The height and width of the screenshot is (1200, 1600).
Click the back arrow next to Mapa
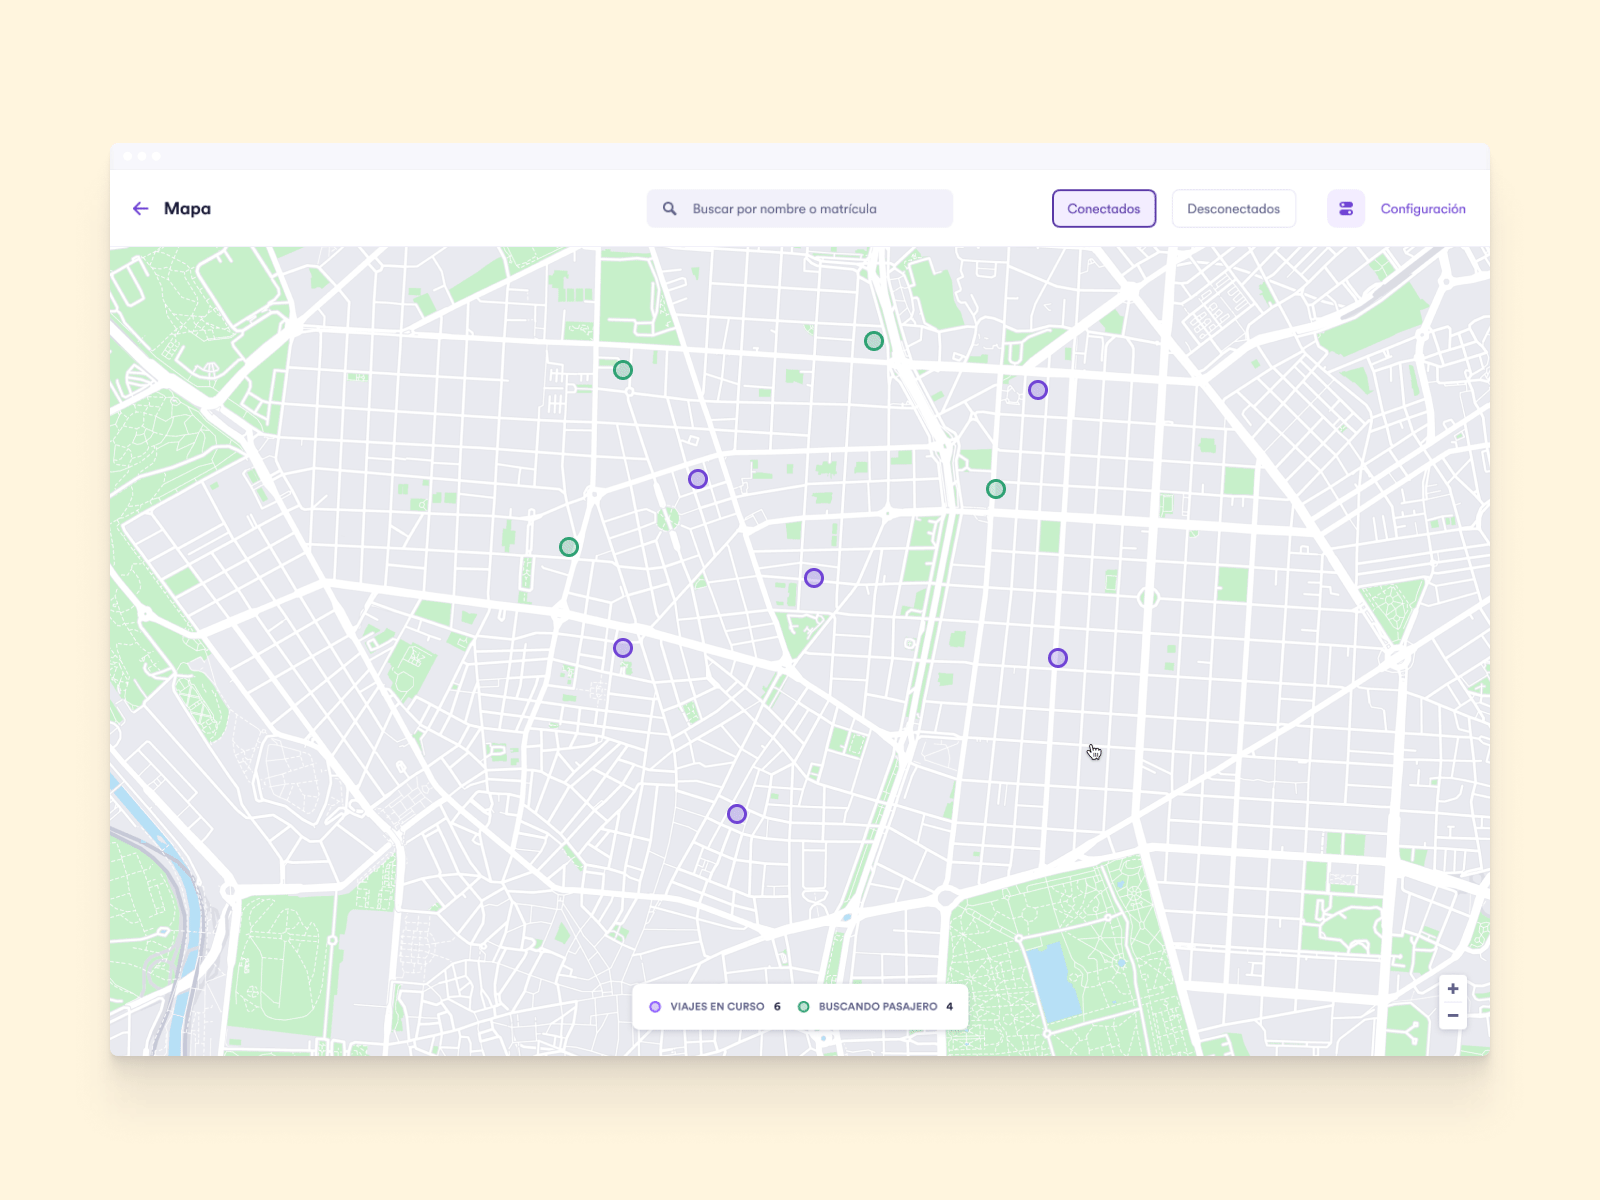pos(140,208)
